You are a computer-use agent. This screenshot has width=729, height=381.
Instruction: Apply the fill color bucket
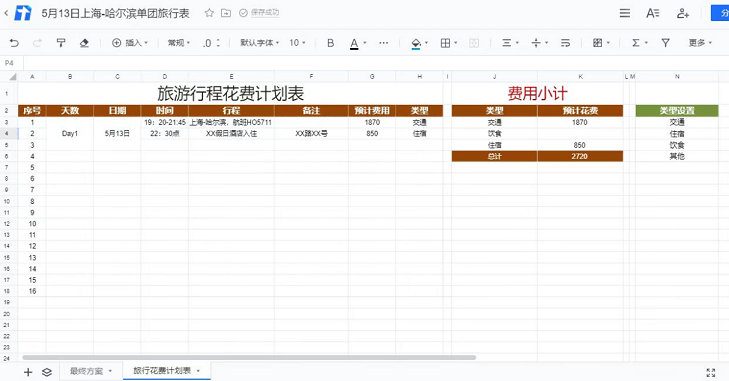pos(416,43)
